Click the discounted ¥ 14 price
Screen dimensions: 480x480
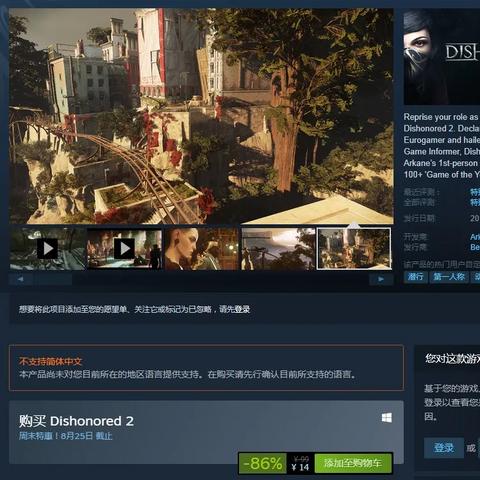click(x=300, y=467)
